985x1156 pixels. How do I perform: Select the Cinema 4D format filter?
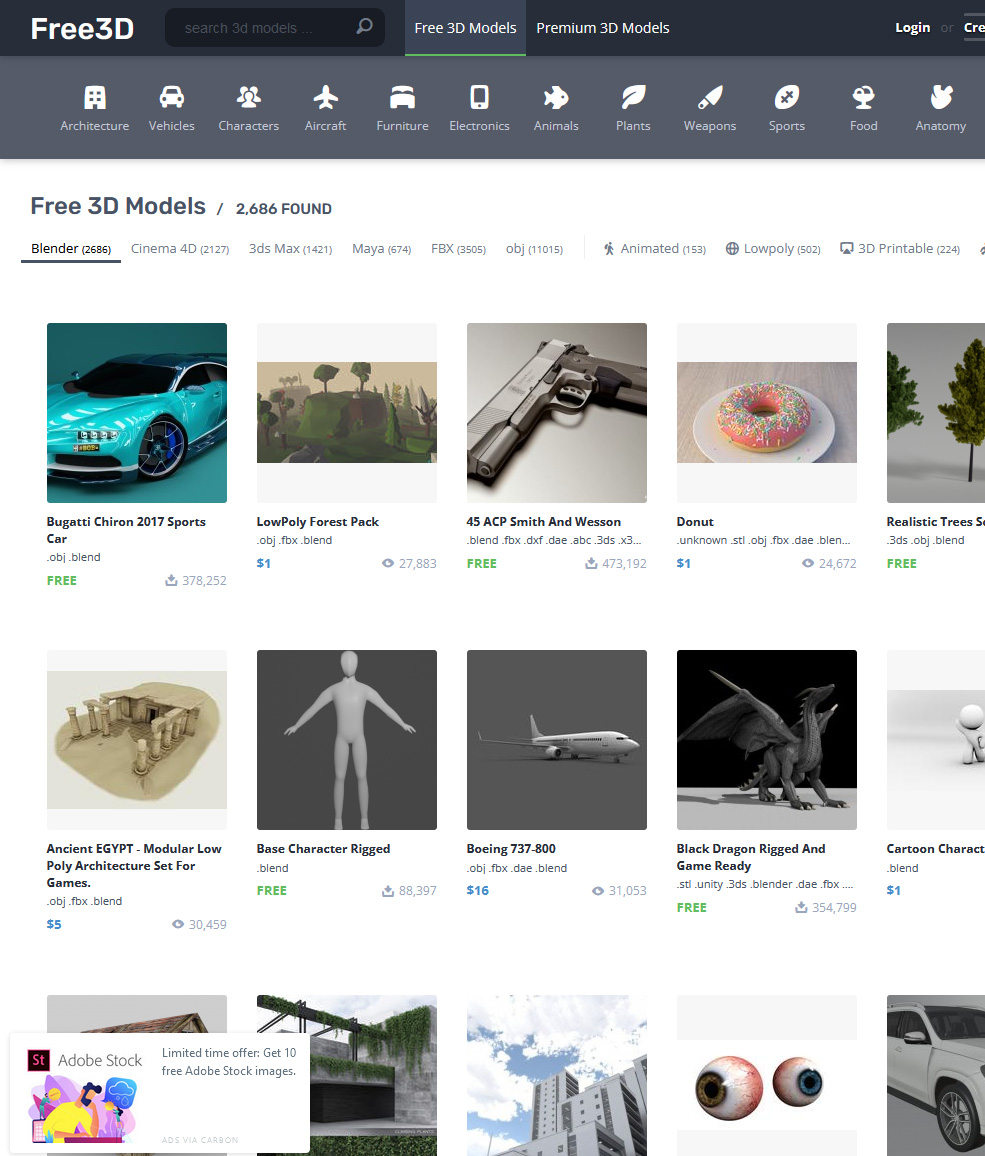pyautogui.click(x=180, y=249)
